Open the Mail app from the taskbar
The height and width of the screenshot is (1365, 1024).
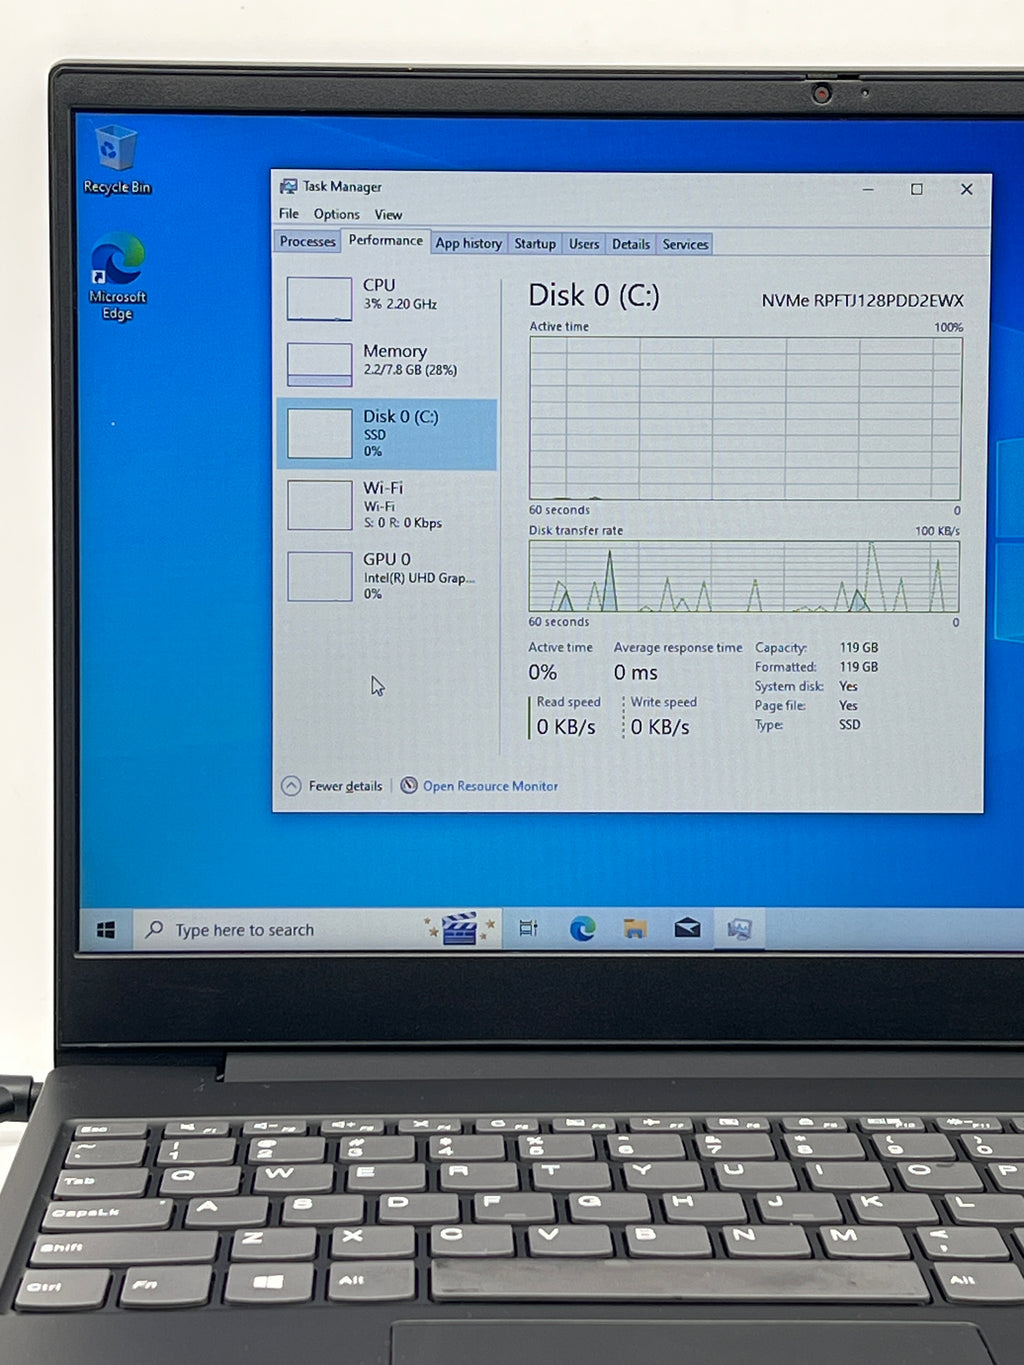click(x=687, y=929)
